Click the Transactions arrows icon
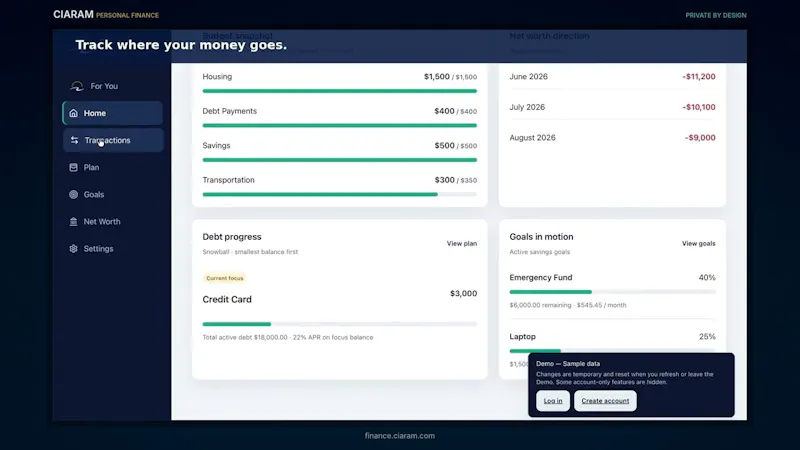Viewport: 800px width, 450px height. [x=74, y=140]
